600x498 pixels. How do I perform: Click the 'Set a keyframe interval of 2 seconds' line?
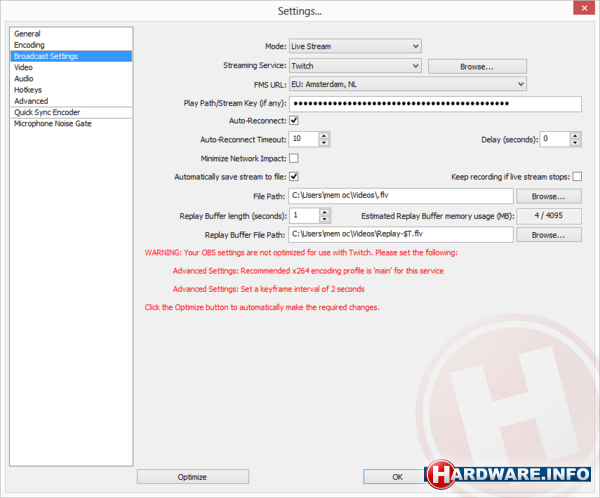pos(268,289)
